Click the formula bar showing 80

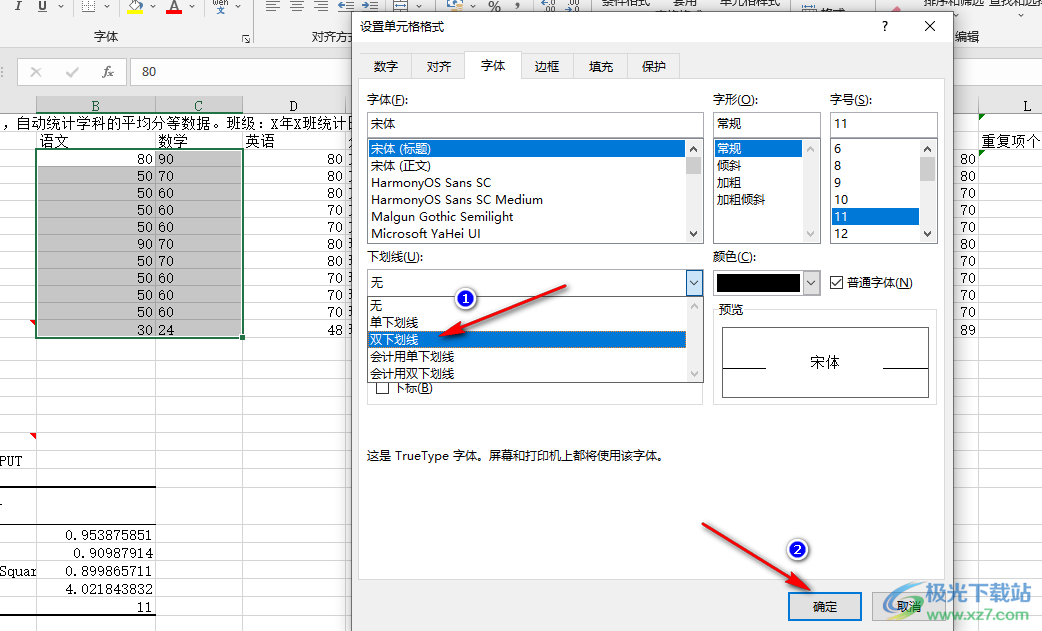(x=242, y=72)
